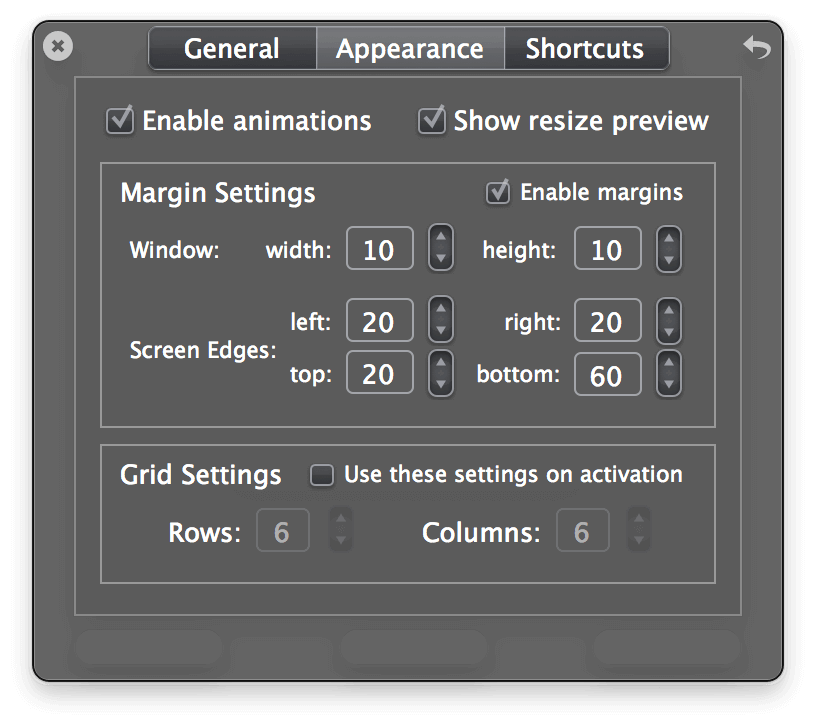Increase window width margin stepper up arrow
816x726 pixels.
(441, 237)
